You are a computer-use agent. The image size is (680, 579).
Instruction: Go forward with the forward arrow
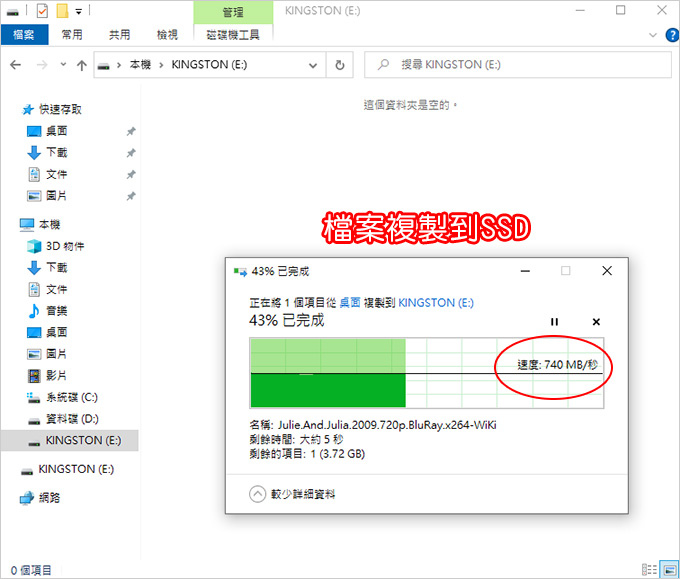pyautogui.click(x=42, y=65)
